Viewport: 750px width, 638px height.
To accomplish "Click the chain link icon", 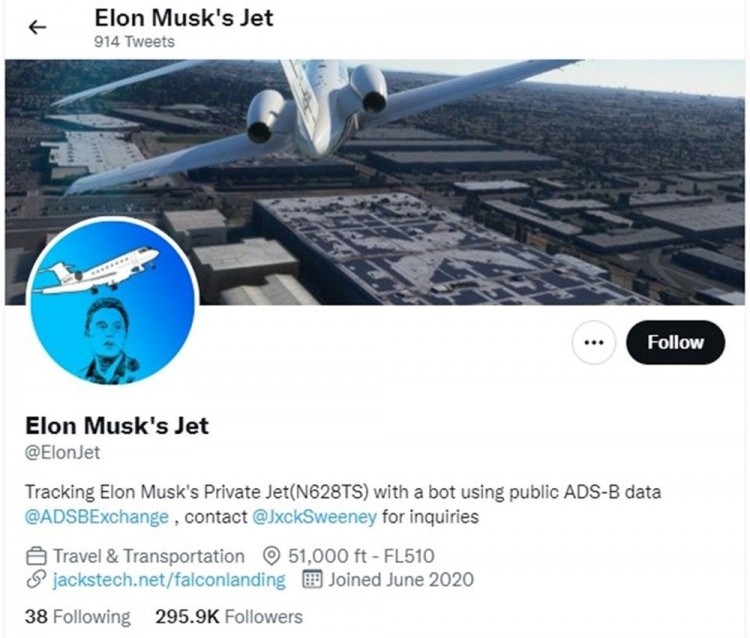I will (x=37, y=580).
